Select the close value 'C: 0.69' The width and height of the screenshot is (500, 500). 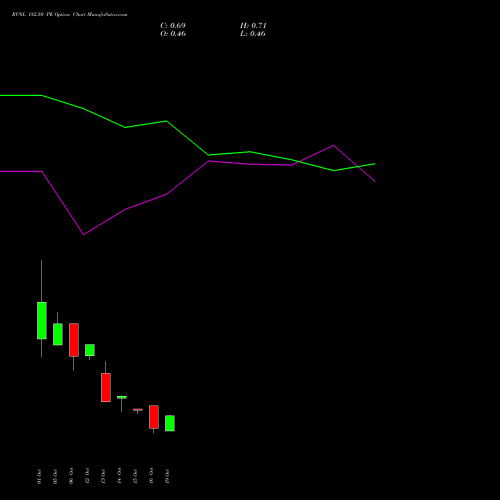click(173, 26)
